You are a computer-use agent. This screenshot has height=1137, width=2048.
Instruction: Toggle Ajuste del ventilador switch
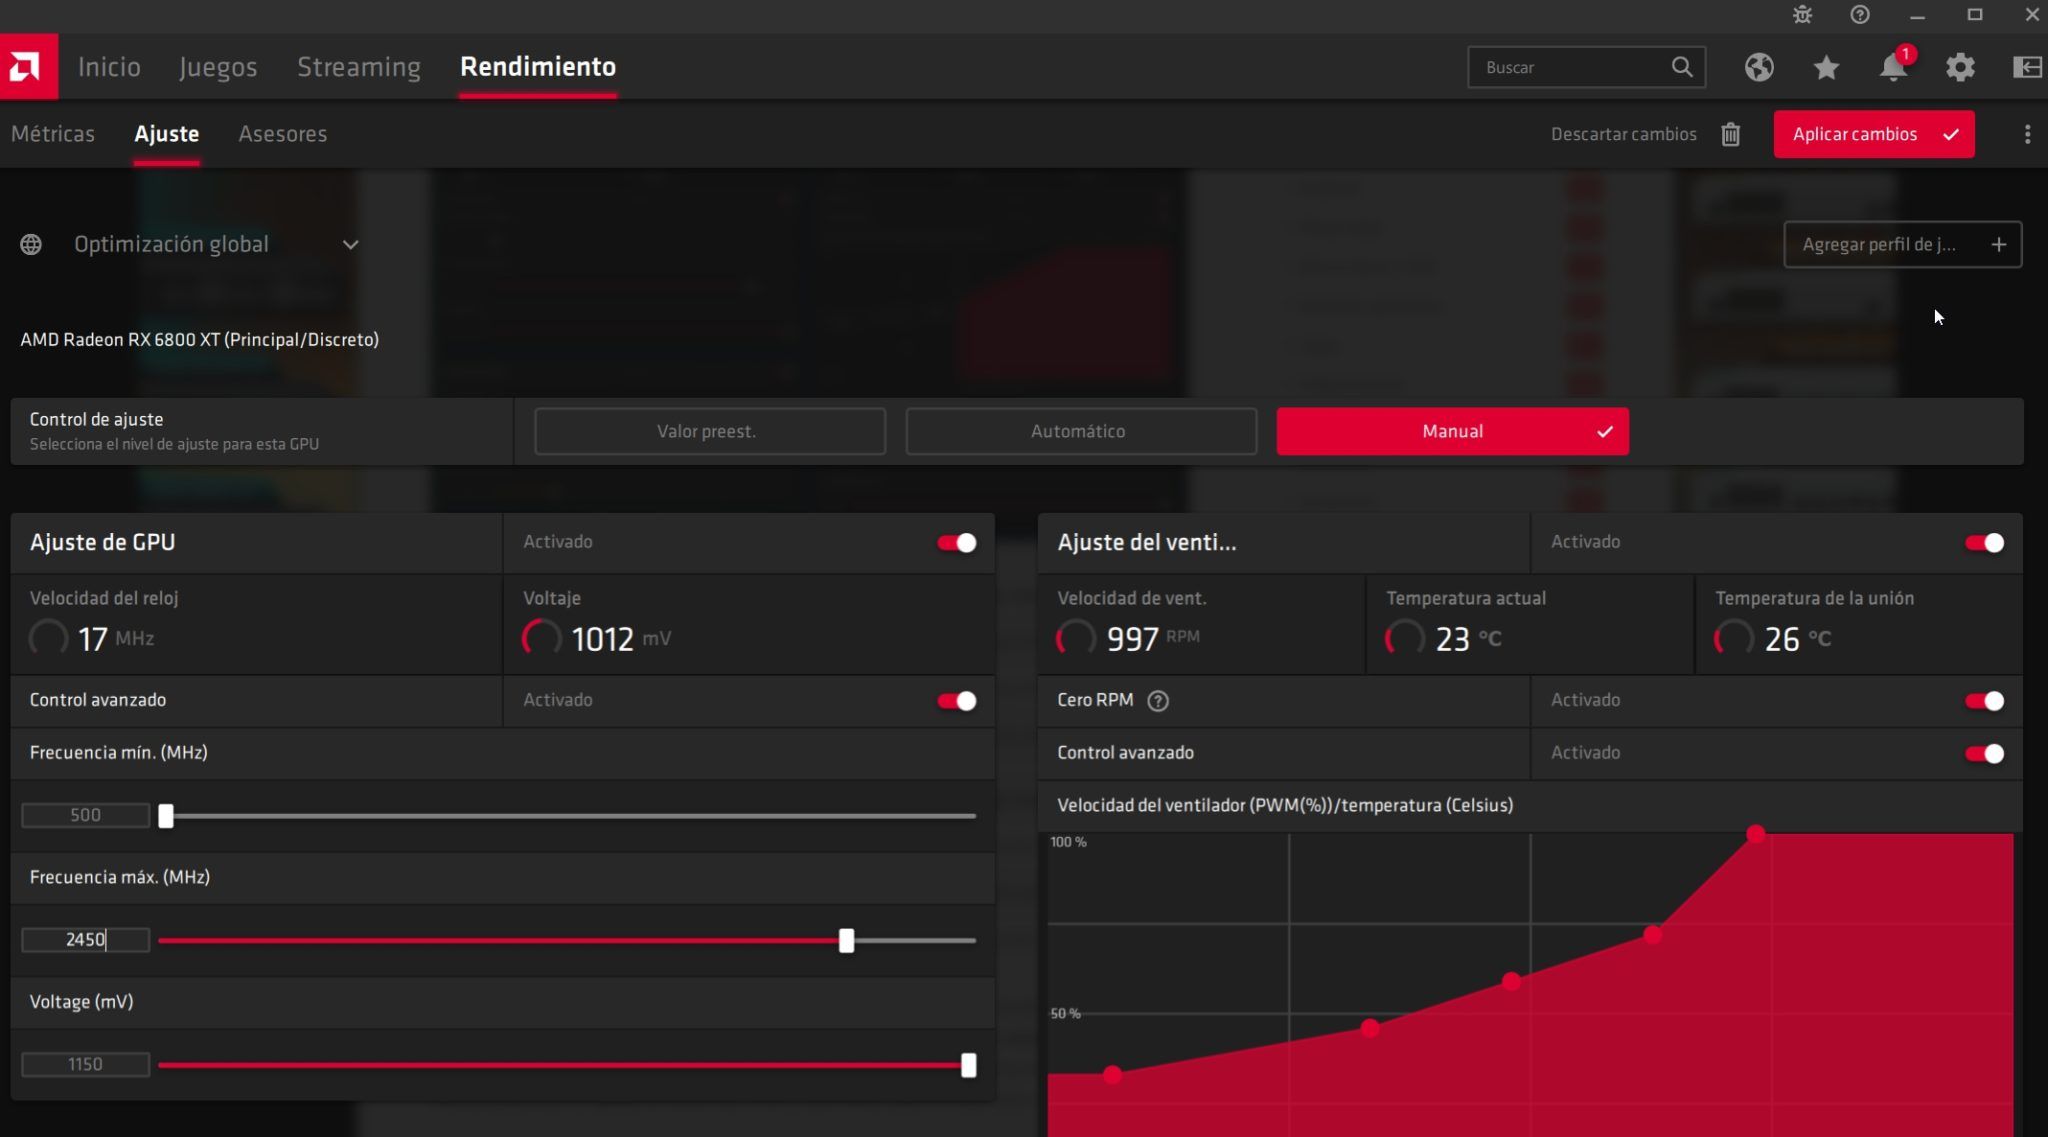[x=1985, y=543]
